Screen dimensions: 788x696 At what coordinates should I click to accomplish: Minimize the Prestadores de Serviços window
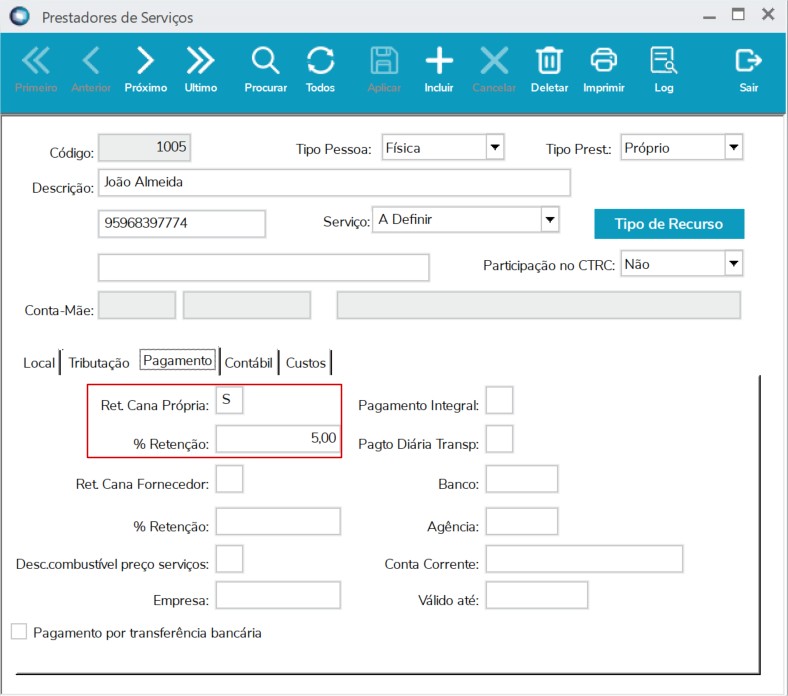709,16
